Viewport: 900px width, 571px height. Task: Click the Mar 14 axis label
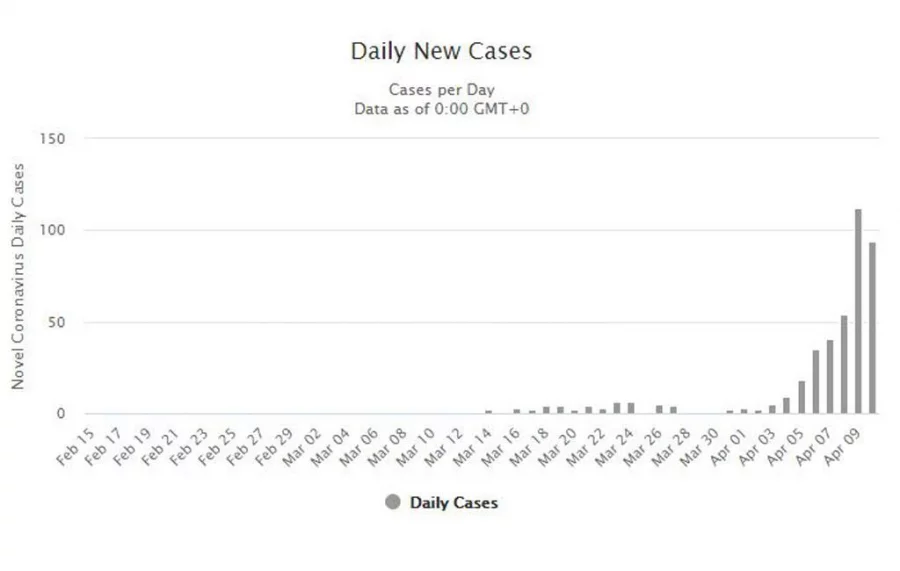[473, 446]
